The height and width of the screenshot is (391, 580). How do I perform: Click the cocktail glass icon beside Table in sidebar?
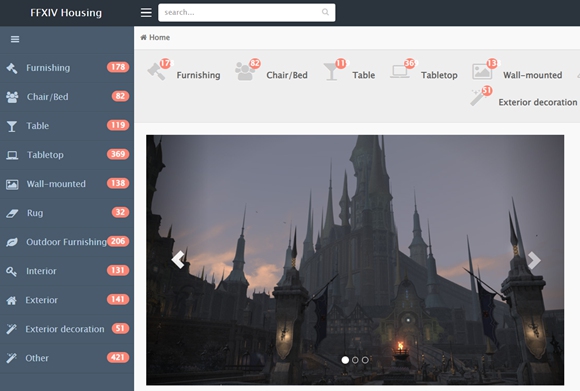click(12, 126)
